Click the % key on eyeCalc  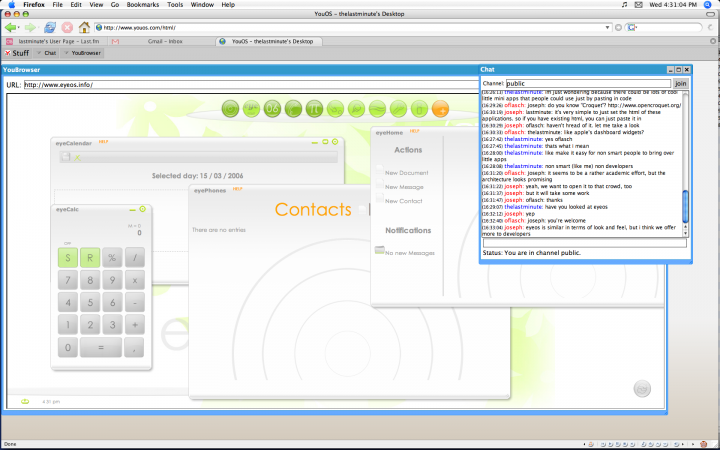coord(112,258)
